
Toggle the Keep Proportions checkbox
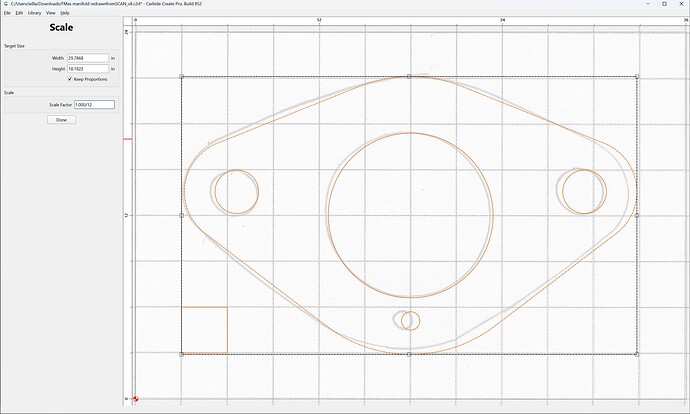70,79
